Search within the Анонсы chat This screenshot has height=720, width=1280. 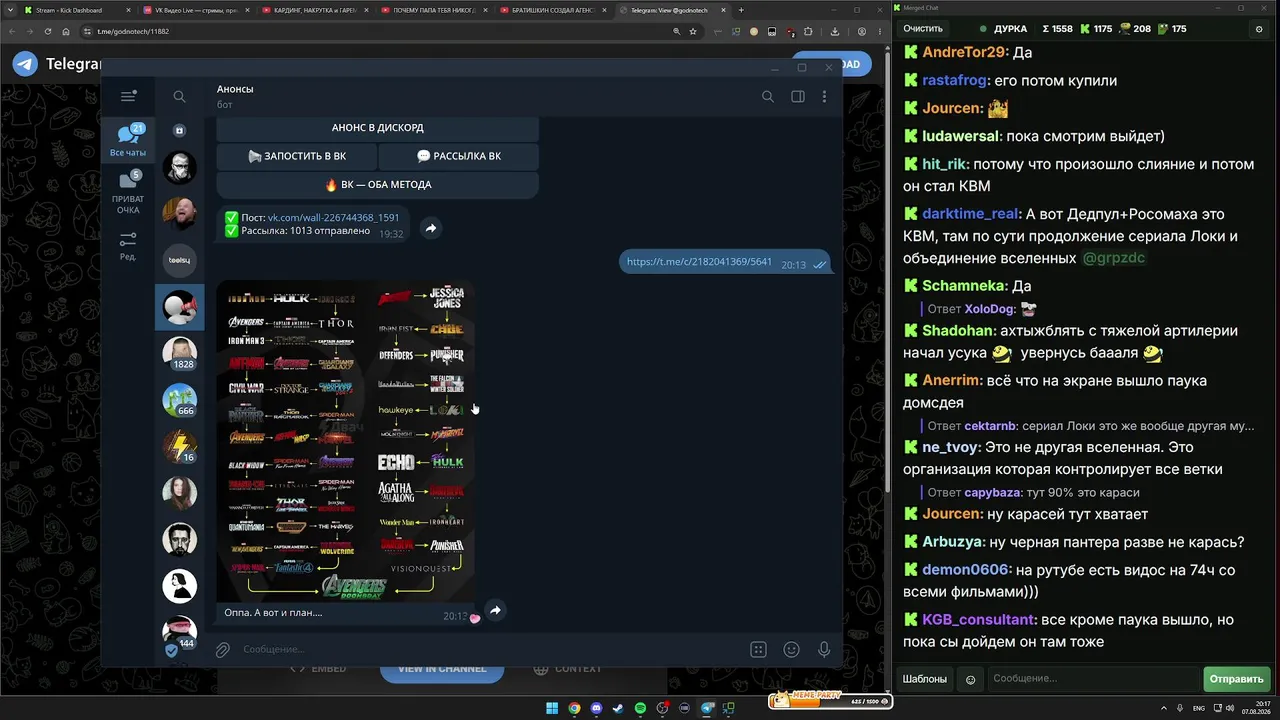(768, 96)
